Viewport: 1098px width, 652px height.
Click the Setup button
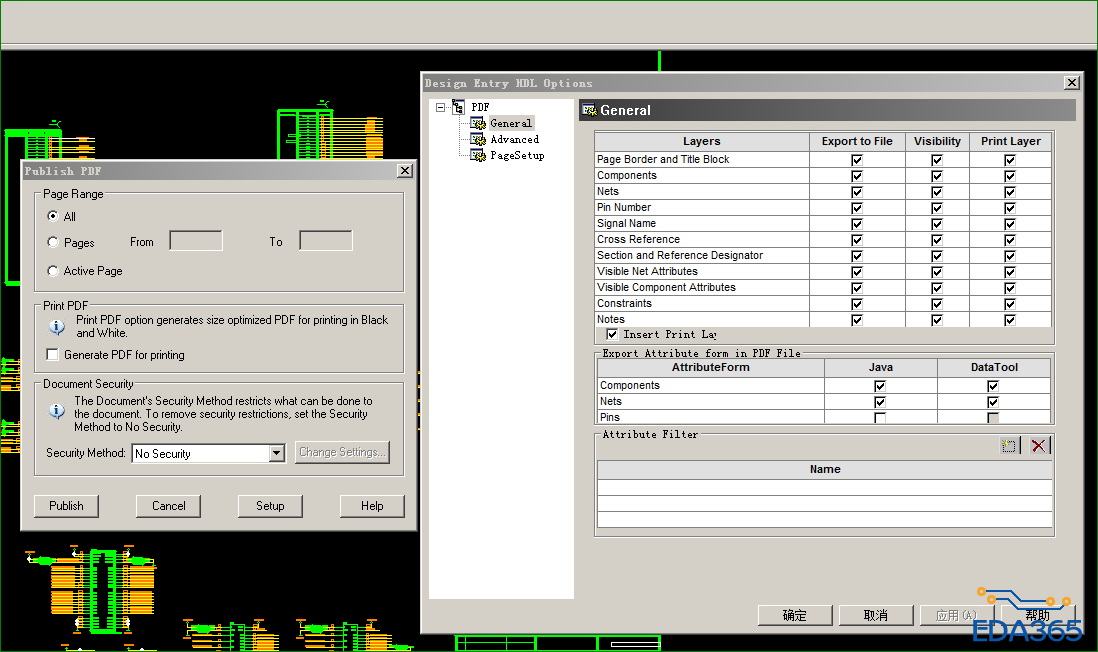tap(270, 506)
